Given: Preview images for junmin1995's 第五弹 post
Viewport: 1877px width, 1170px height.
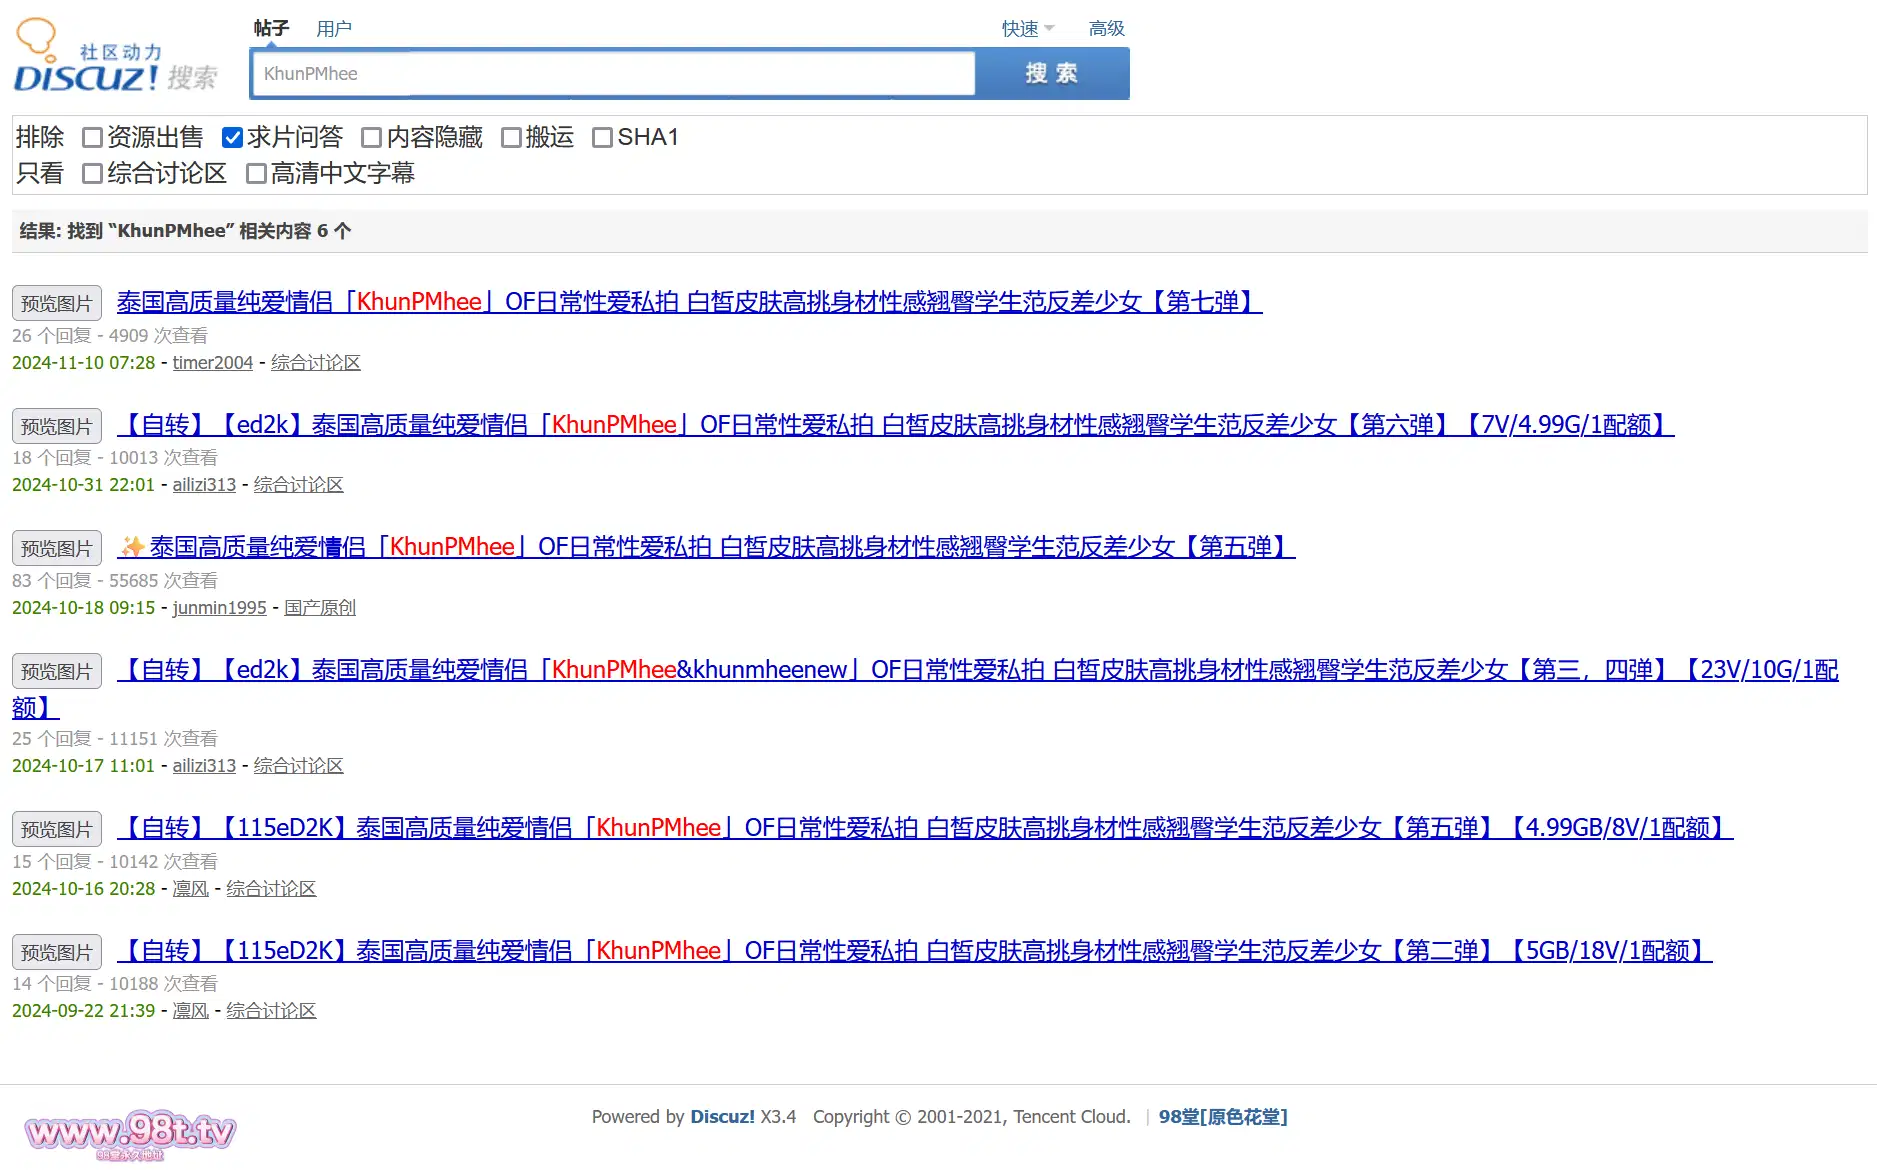Looking at the screenshot, I should pos(57,548).
